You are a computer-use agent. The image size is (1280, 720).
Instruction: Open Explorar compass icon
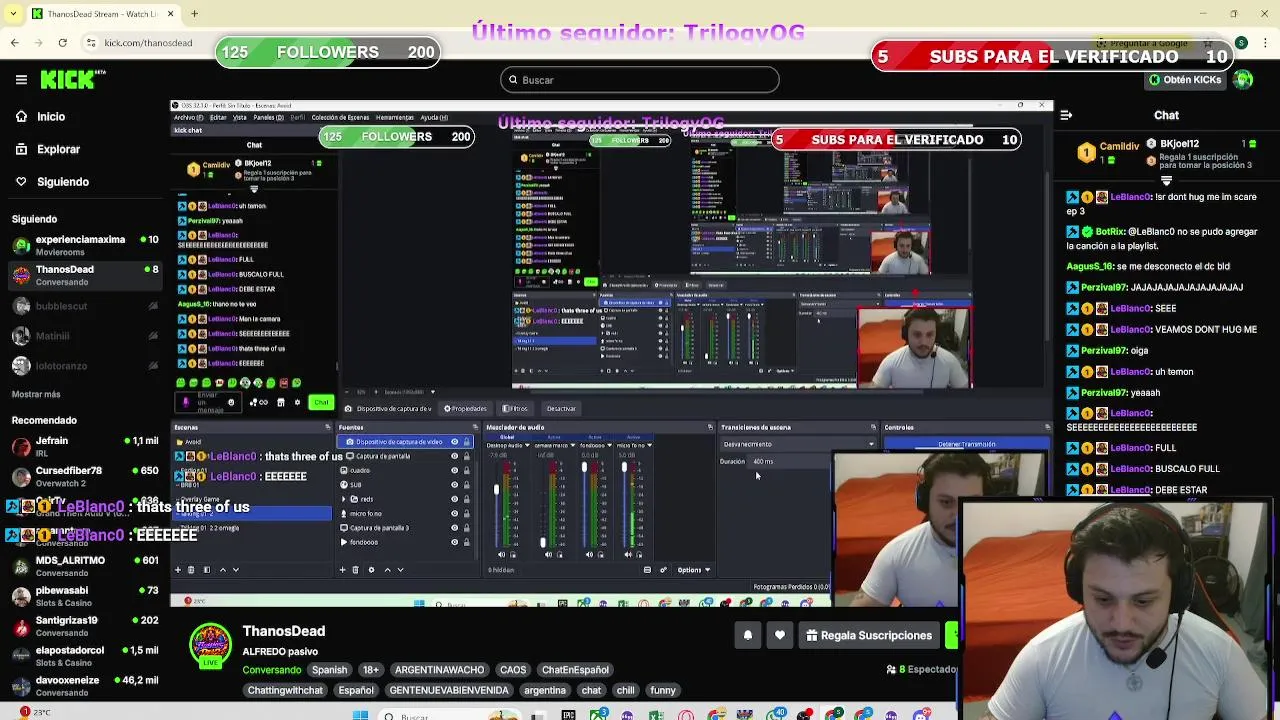[x=21, y=149]
